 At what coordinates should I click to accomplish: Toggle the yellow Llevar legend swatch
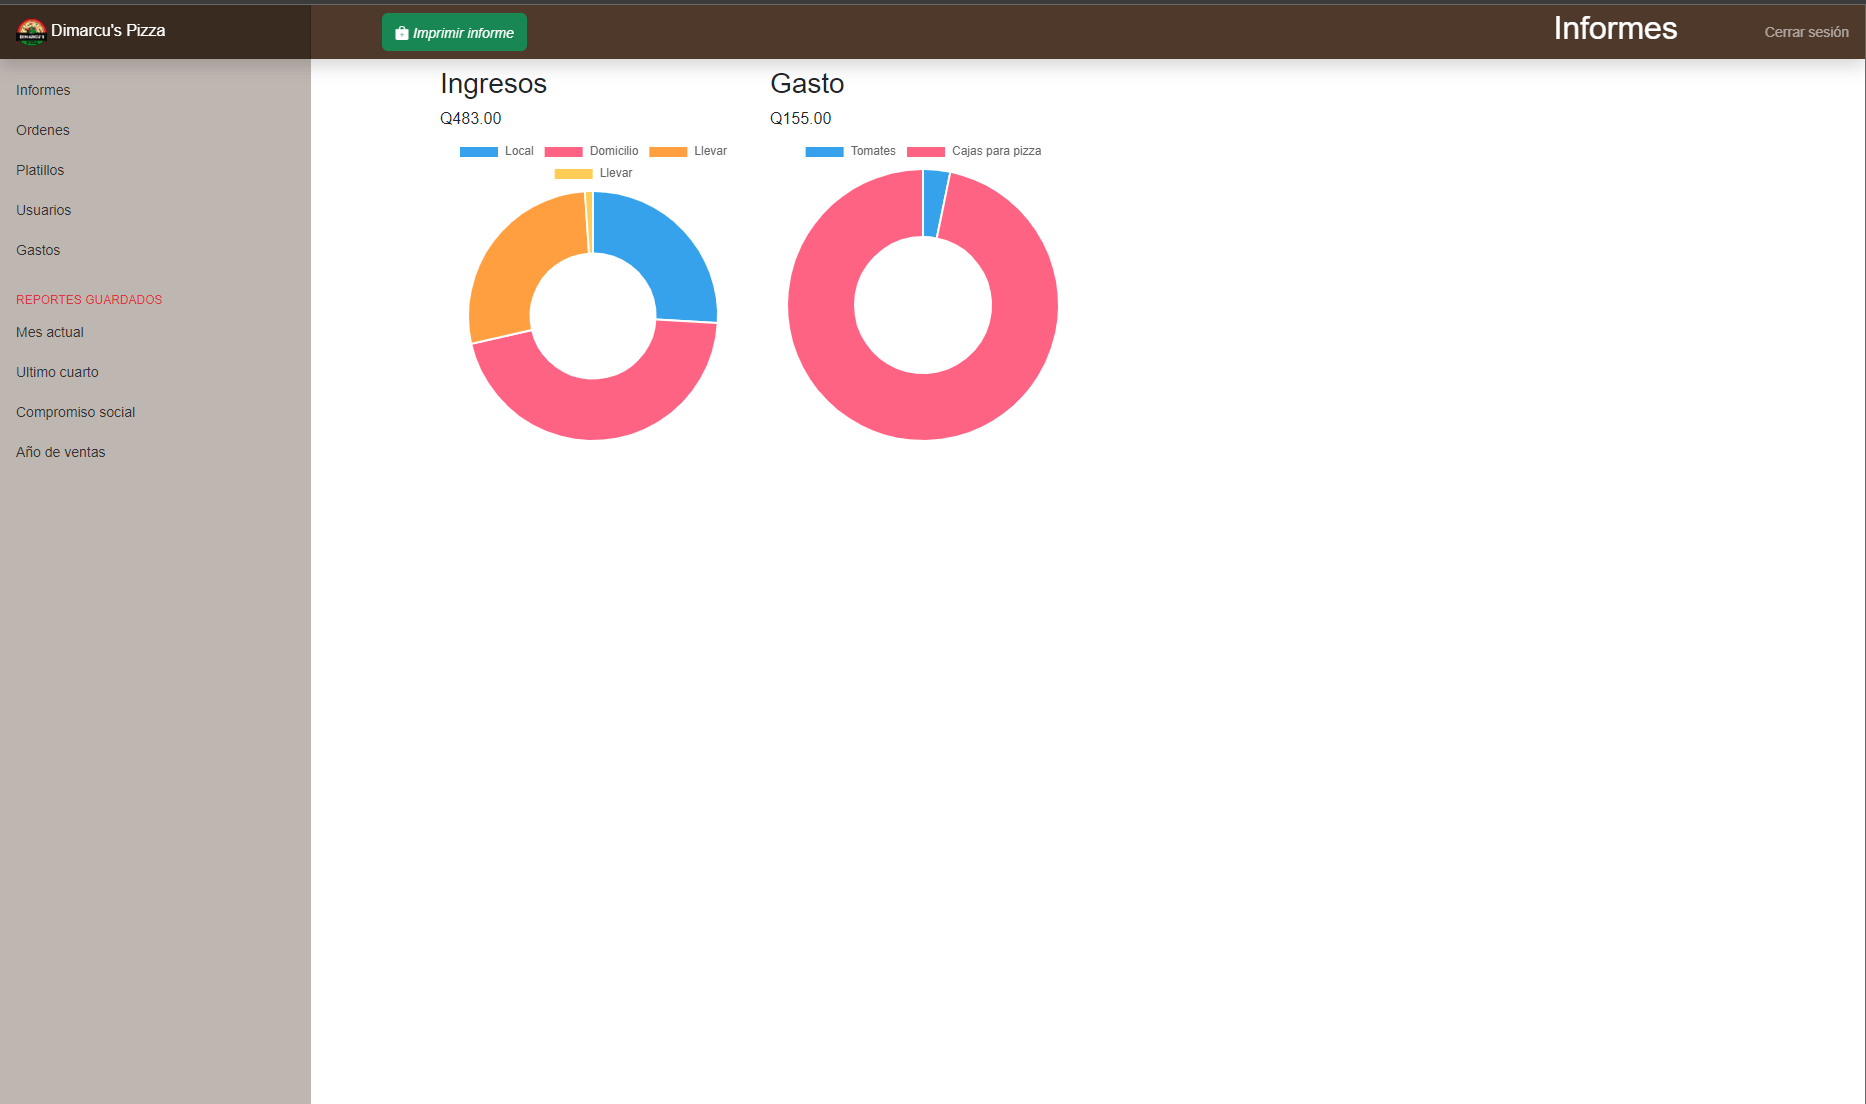click(573, 174)
